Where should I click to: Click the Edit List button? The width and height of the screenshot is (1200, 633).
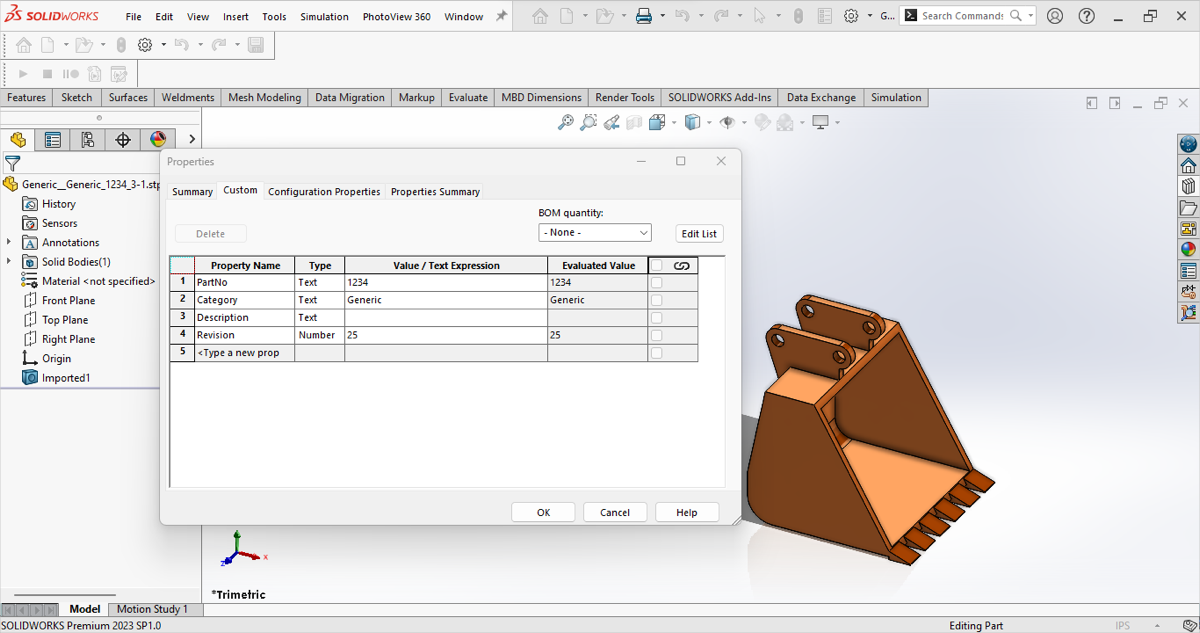[699, 233]
